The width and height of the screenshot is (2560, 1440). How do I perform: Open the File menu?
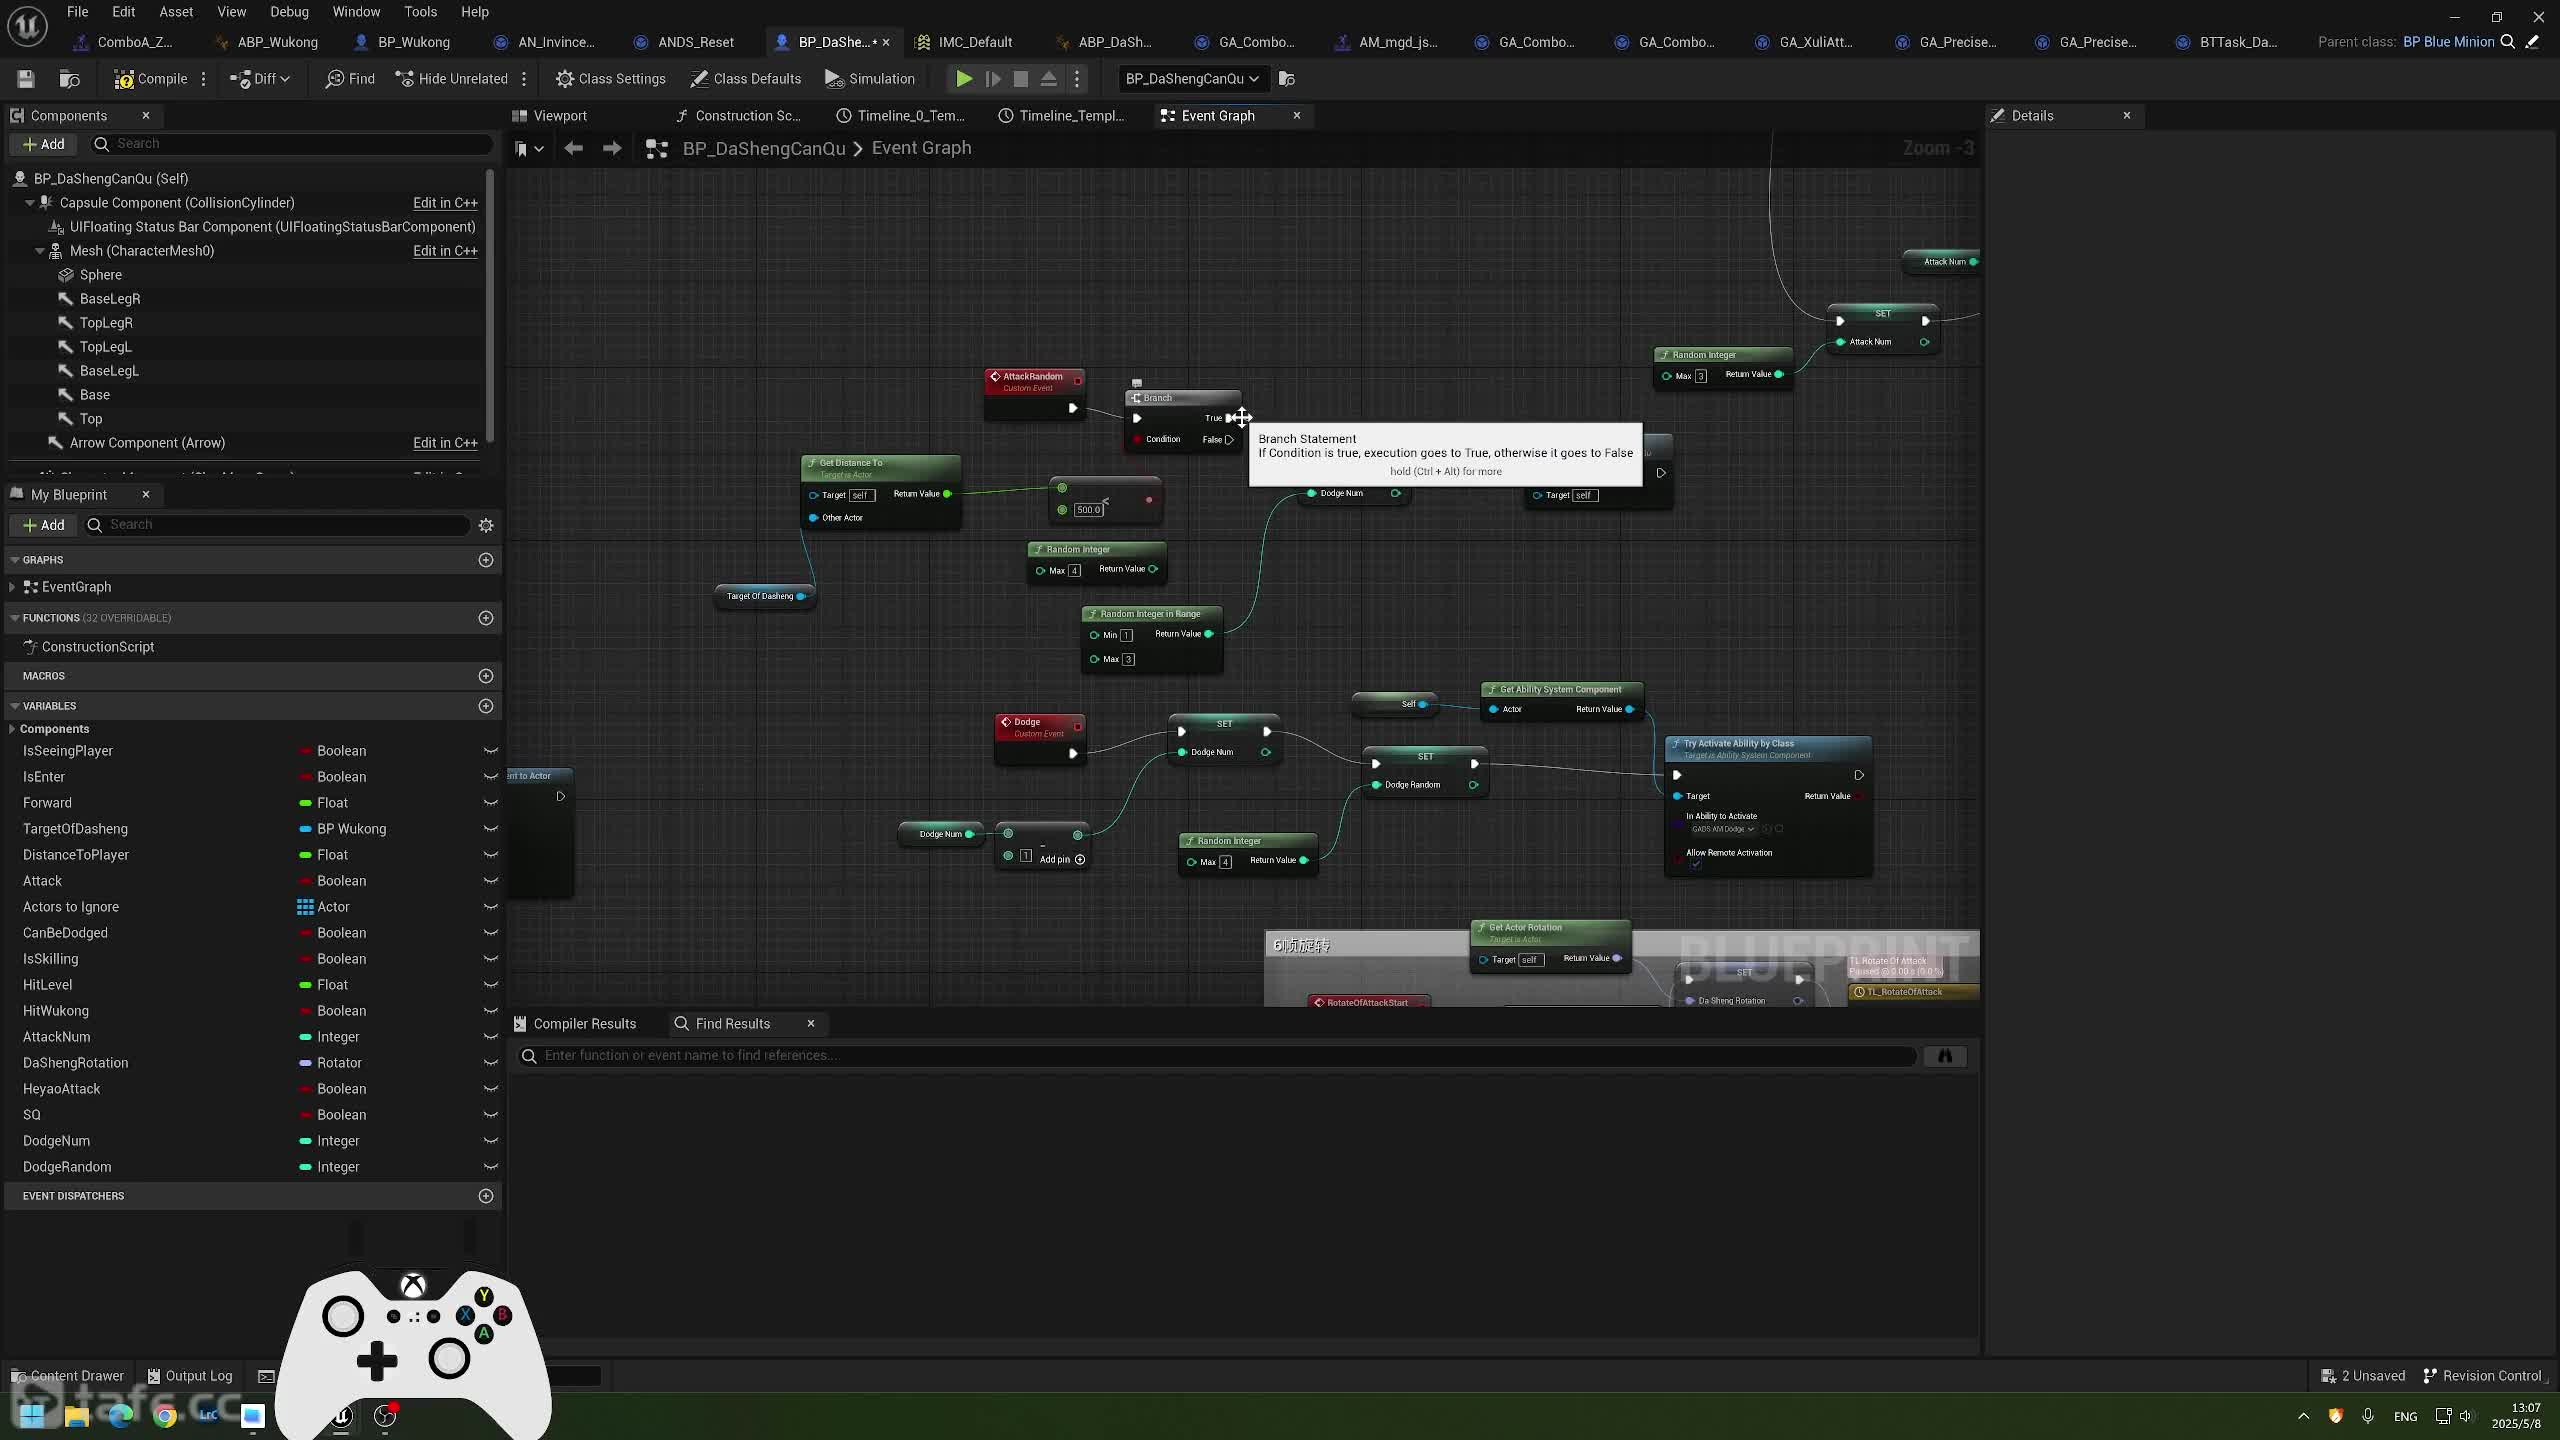[x=77, y=12]
